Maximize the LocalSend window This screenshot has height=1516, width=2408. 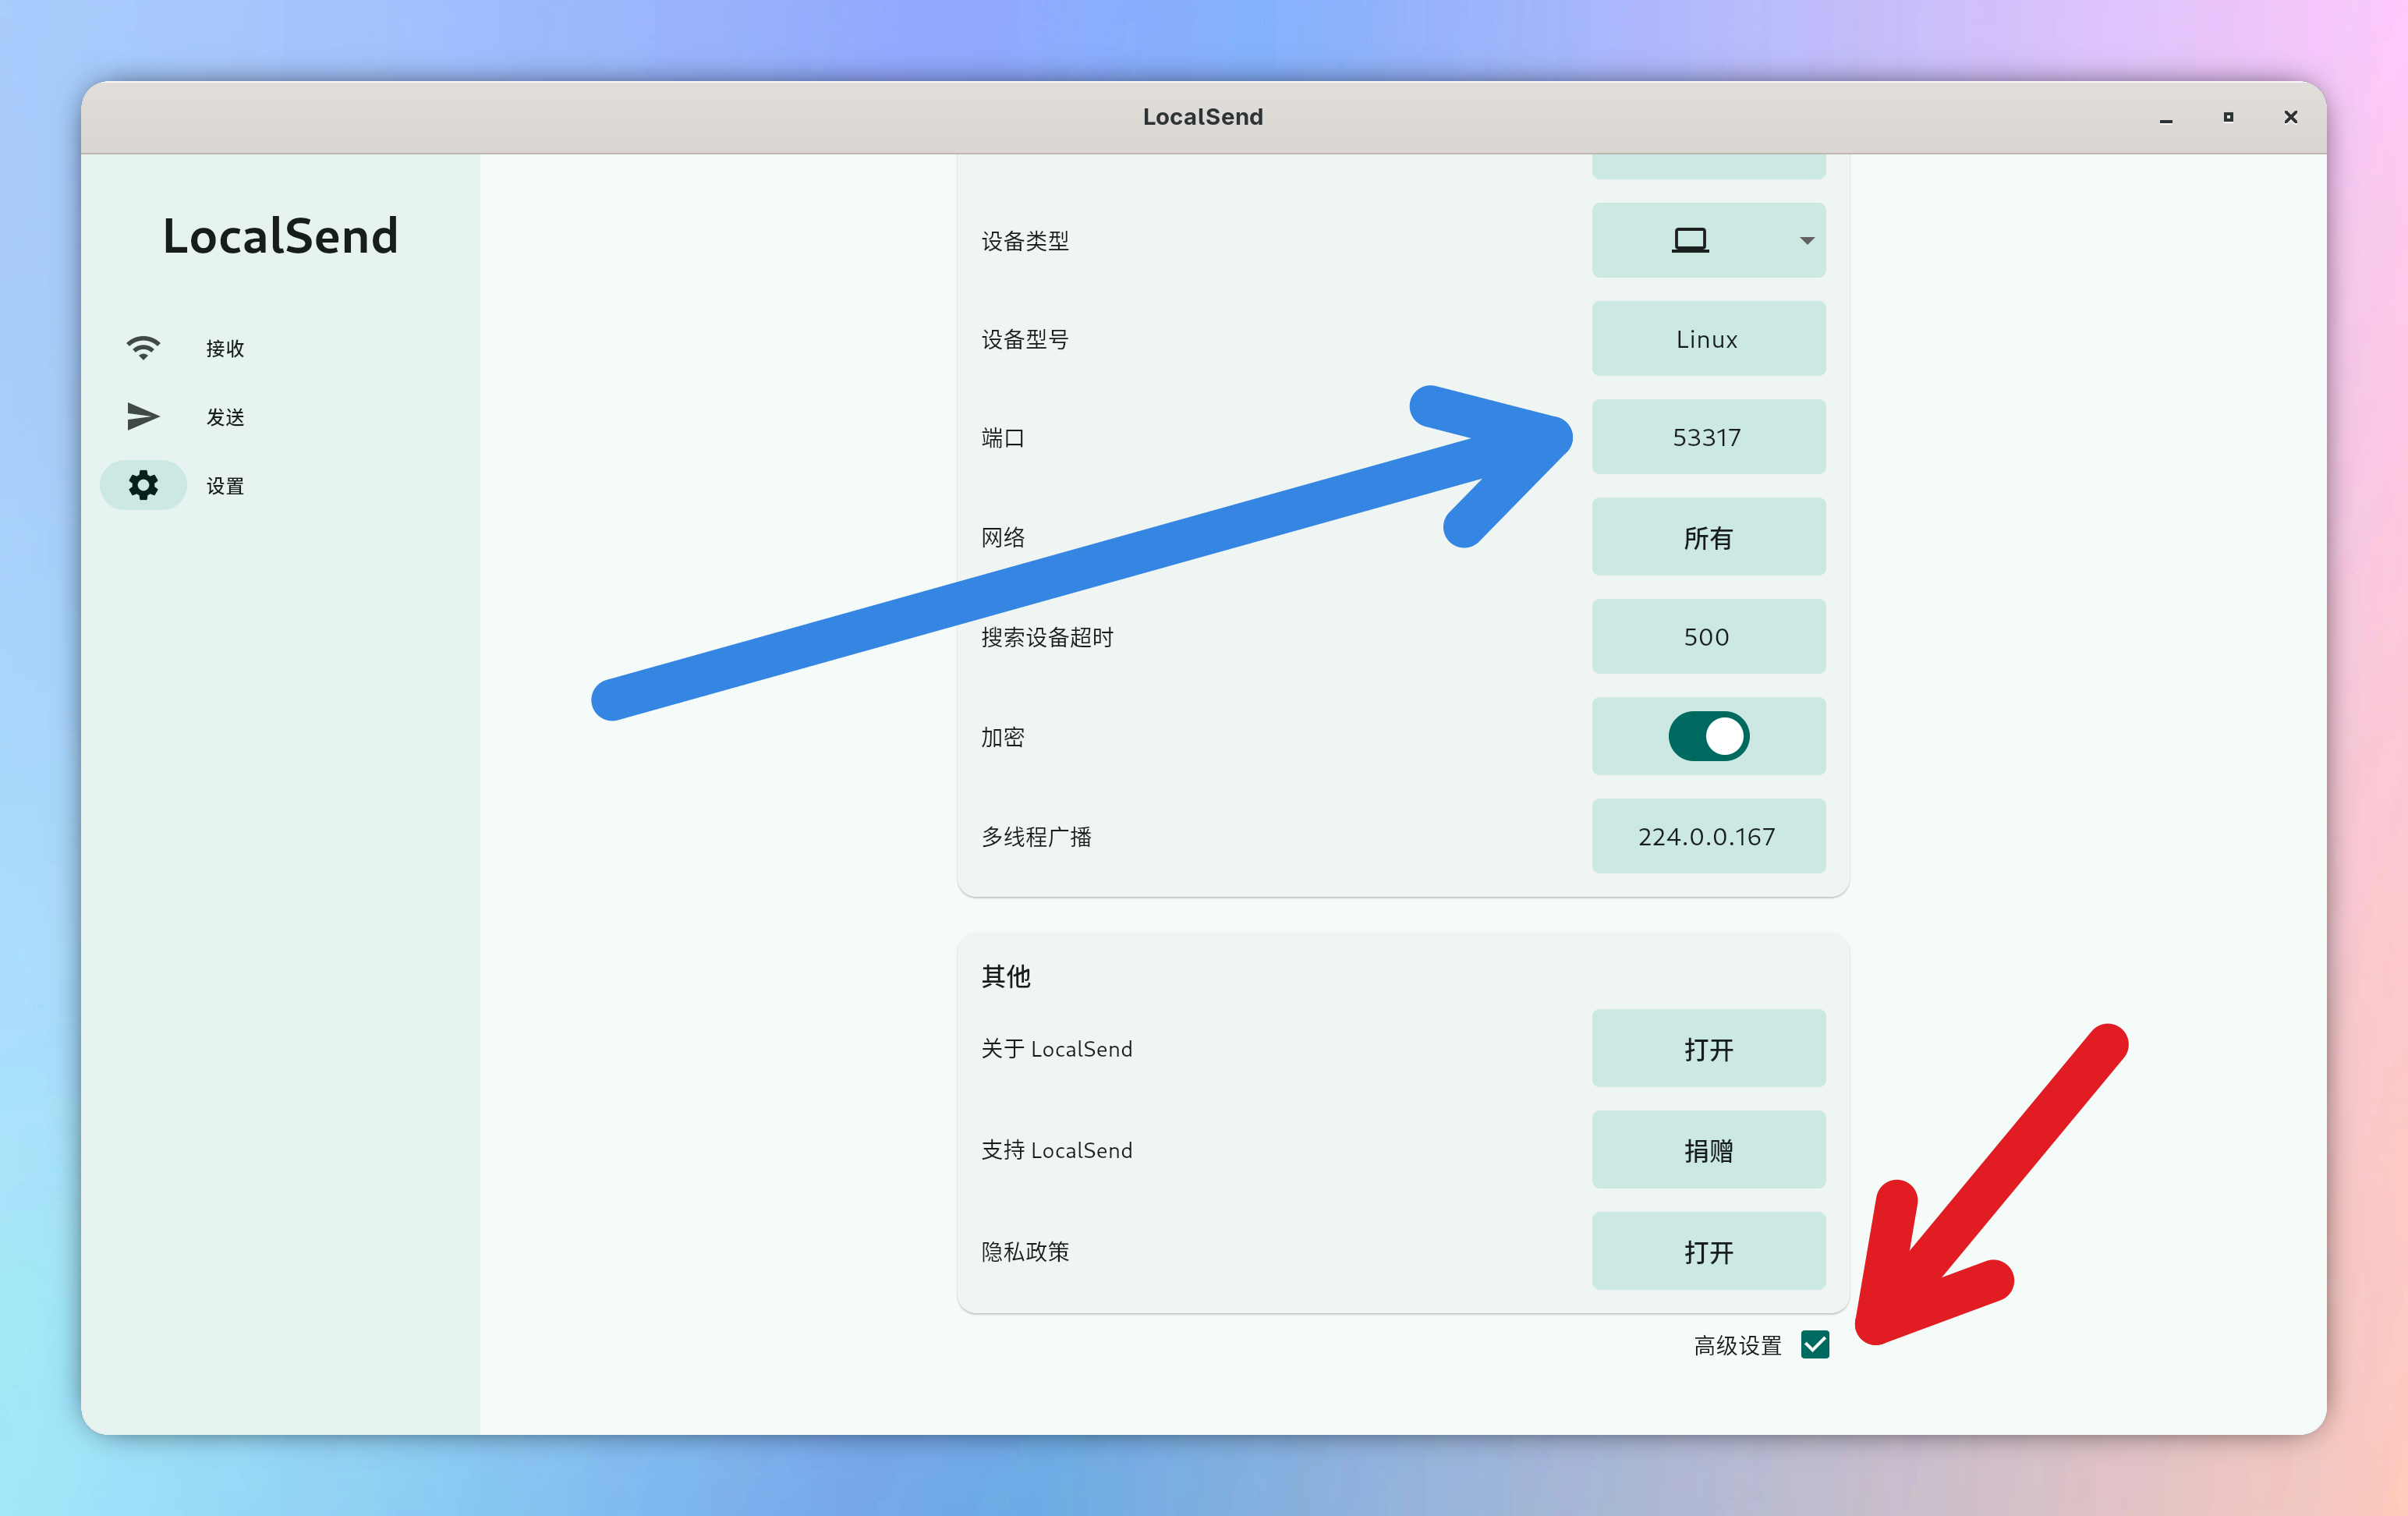point(2228,117)
